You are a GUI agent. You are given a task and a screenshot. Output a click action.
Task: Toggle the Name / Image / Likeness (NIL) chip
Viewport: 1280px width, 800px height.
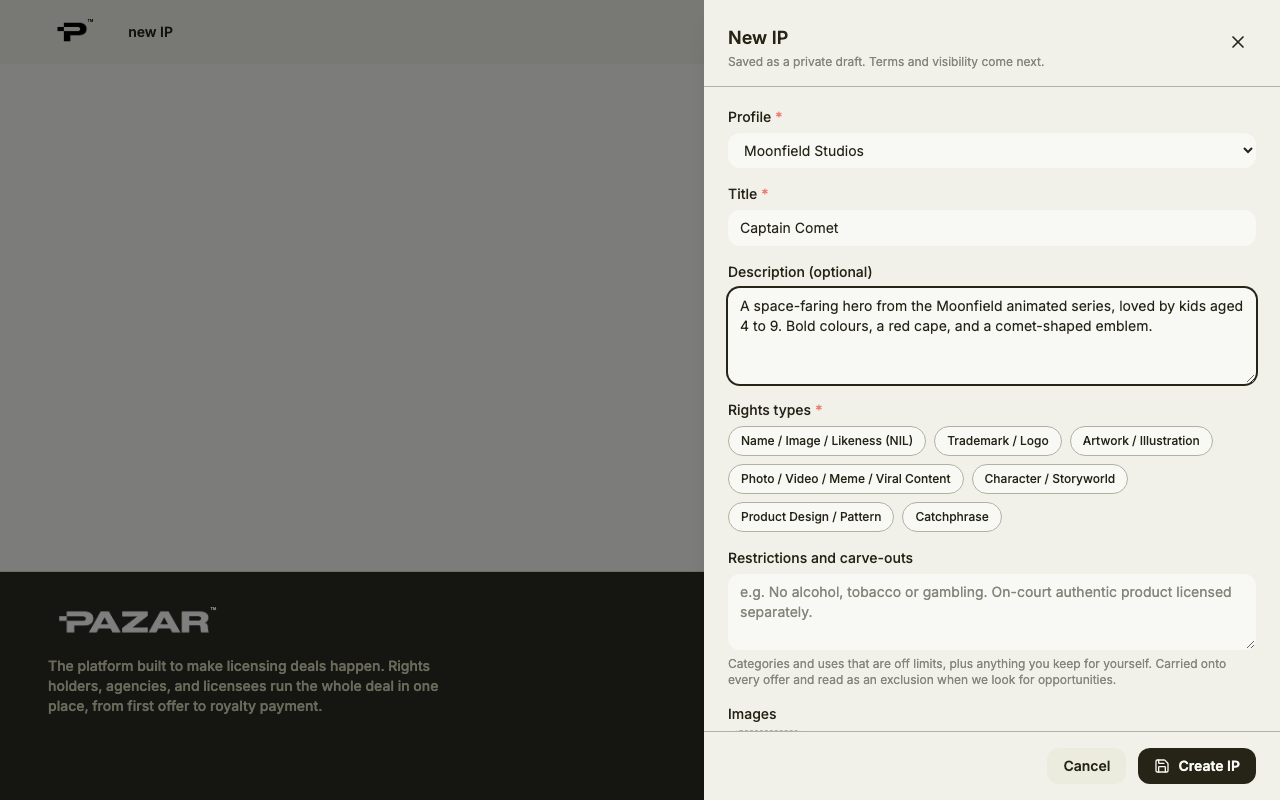coord(827,441)
